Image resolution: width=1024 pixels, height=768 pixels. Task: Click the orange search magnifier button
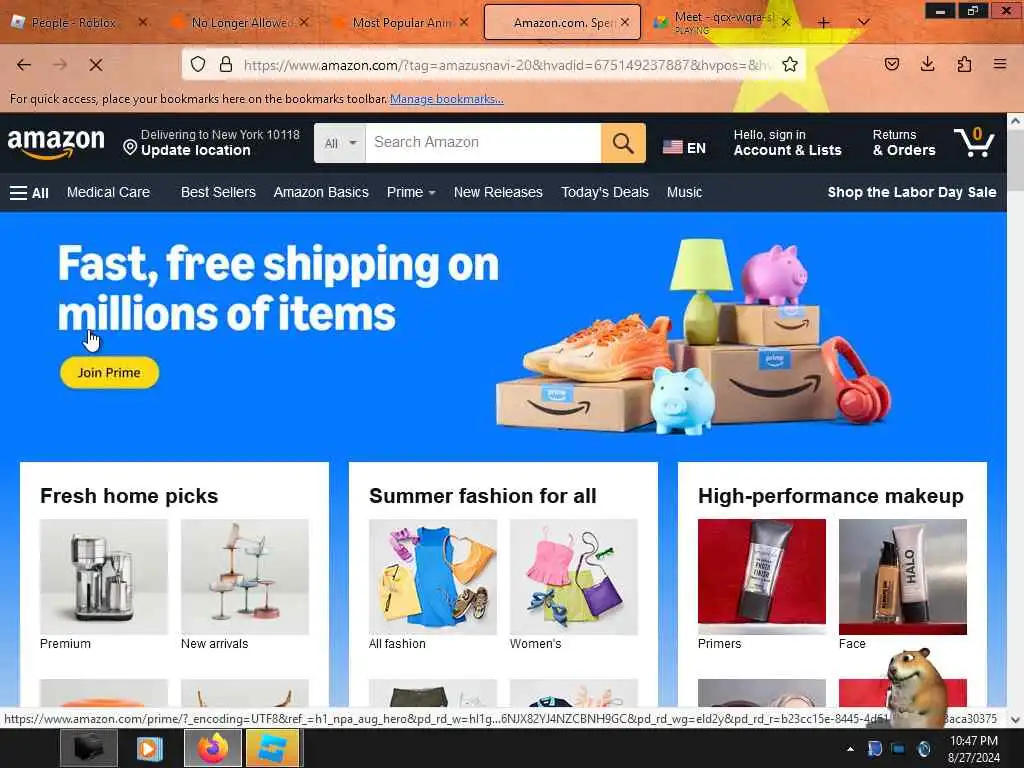(x=623, y=143)
